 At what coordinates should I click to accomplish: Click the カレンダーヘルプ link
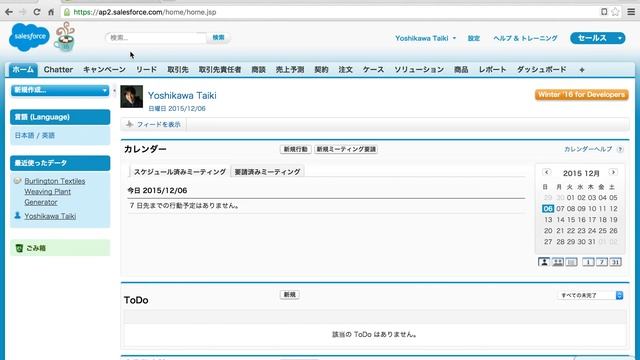588,149
